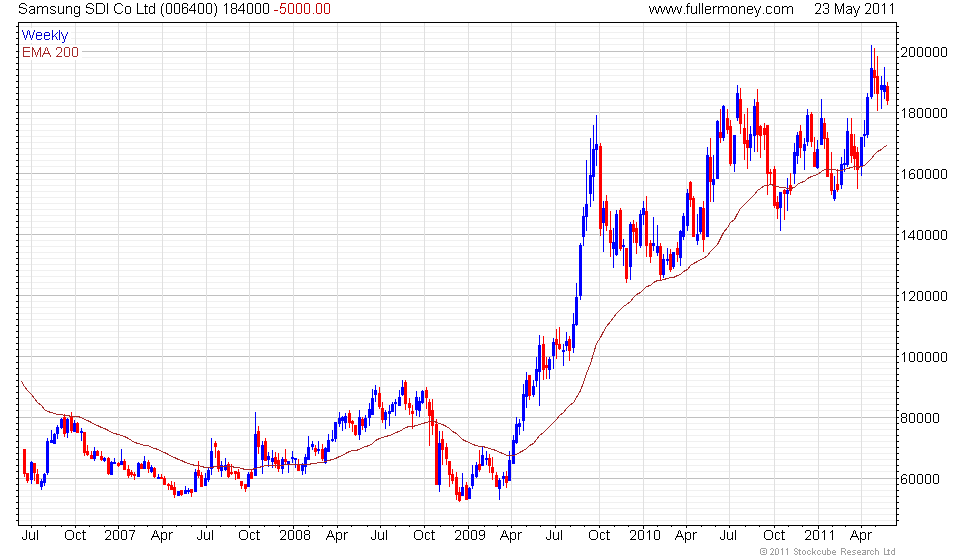Image resolution: width=980 pixels, height=560 pixels.
Task: Click the 2007 year label on axis
Action: (x=120, y=536)
